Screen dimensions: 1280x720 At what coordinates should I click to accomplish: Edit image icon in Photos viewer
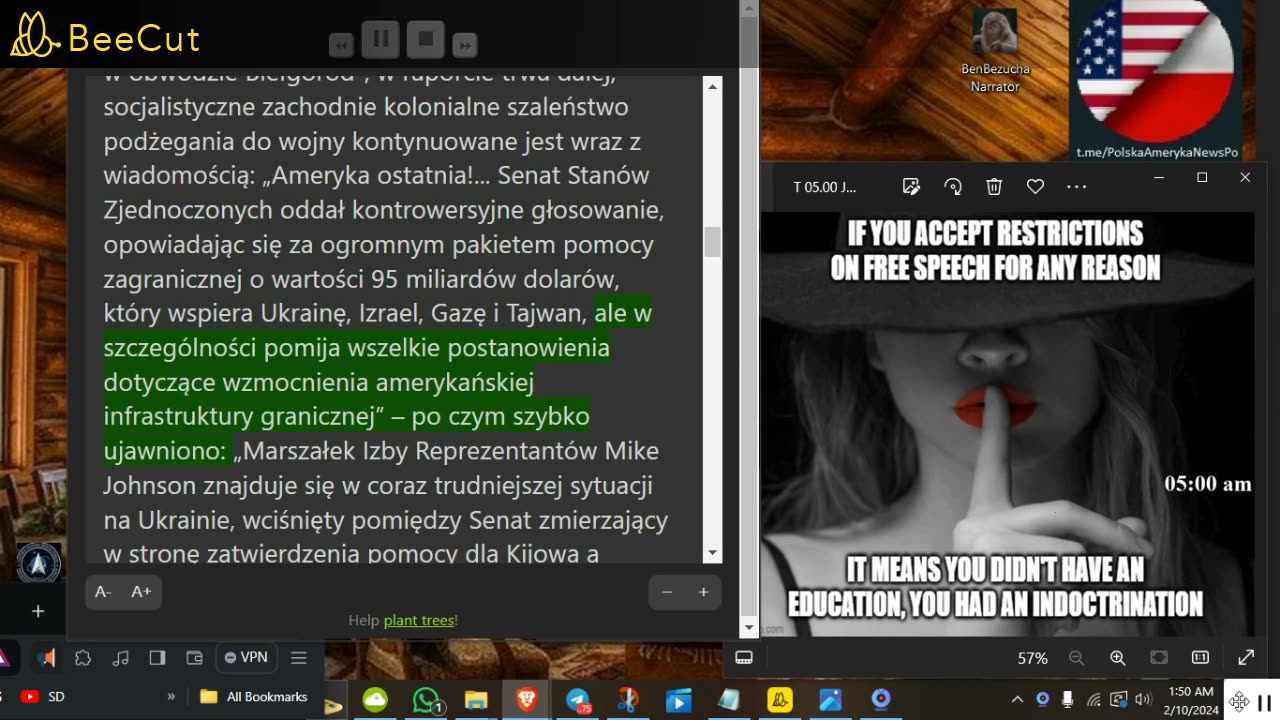pos(911,186)
